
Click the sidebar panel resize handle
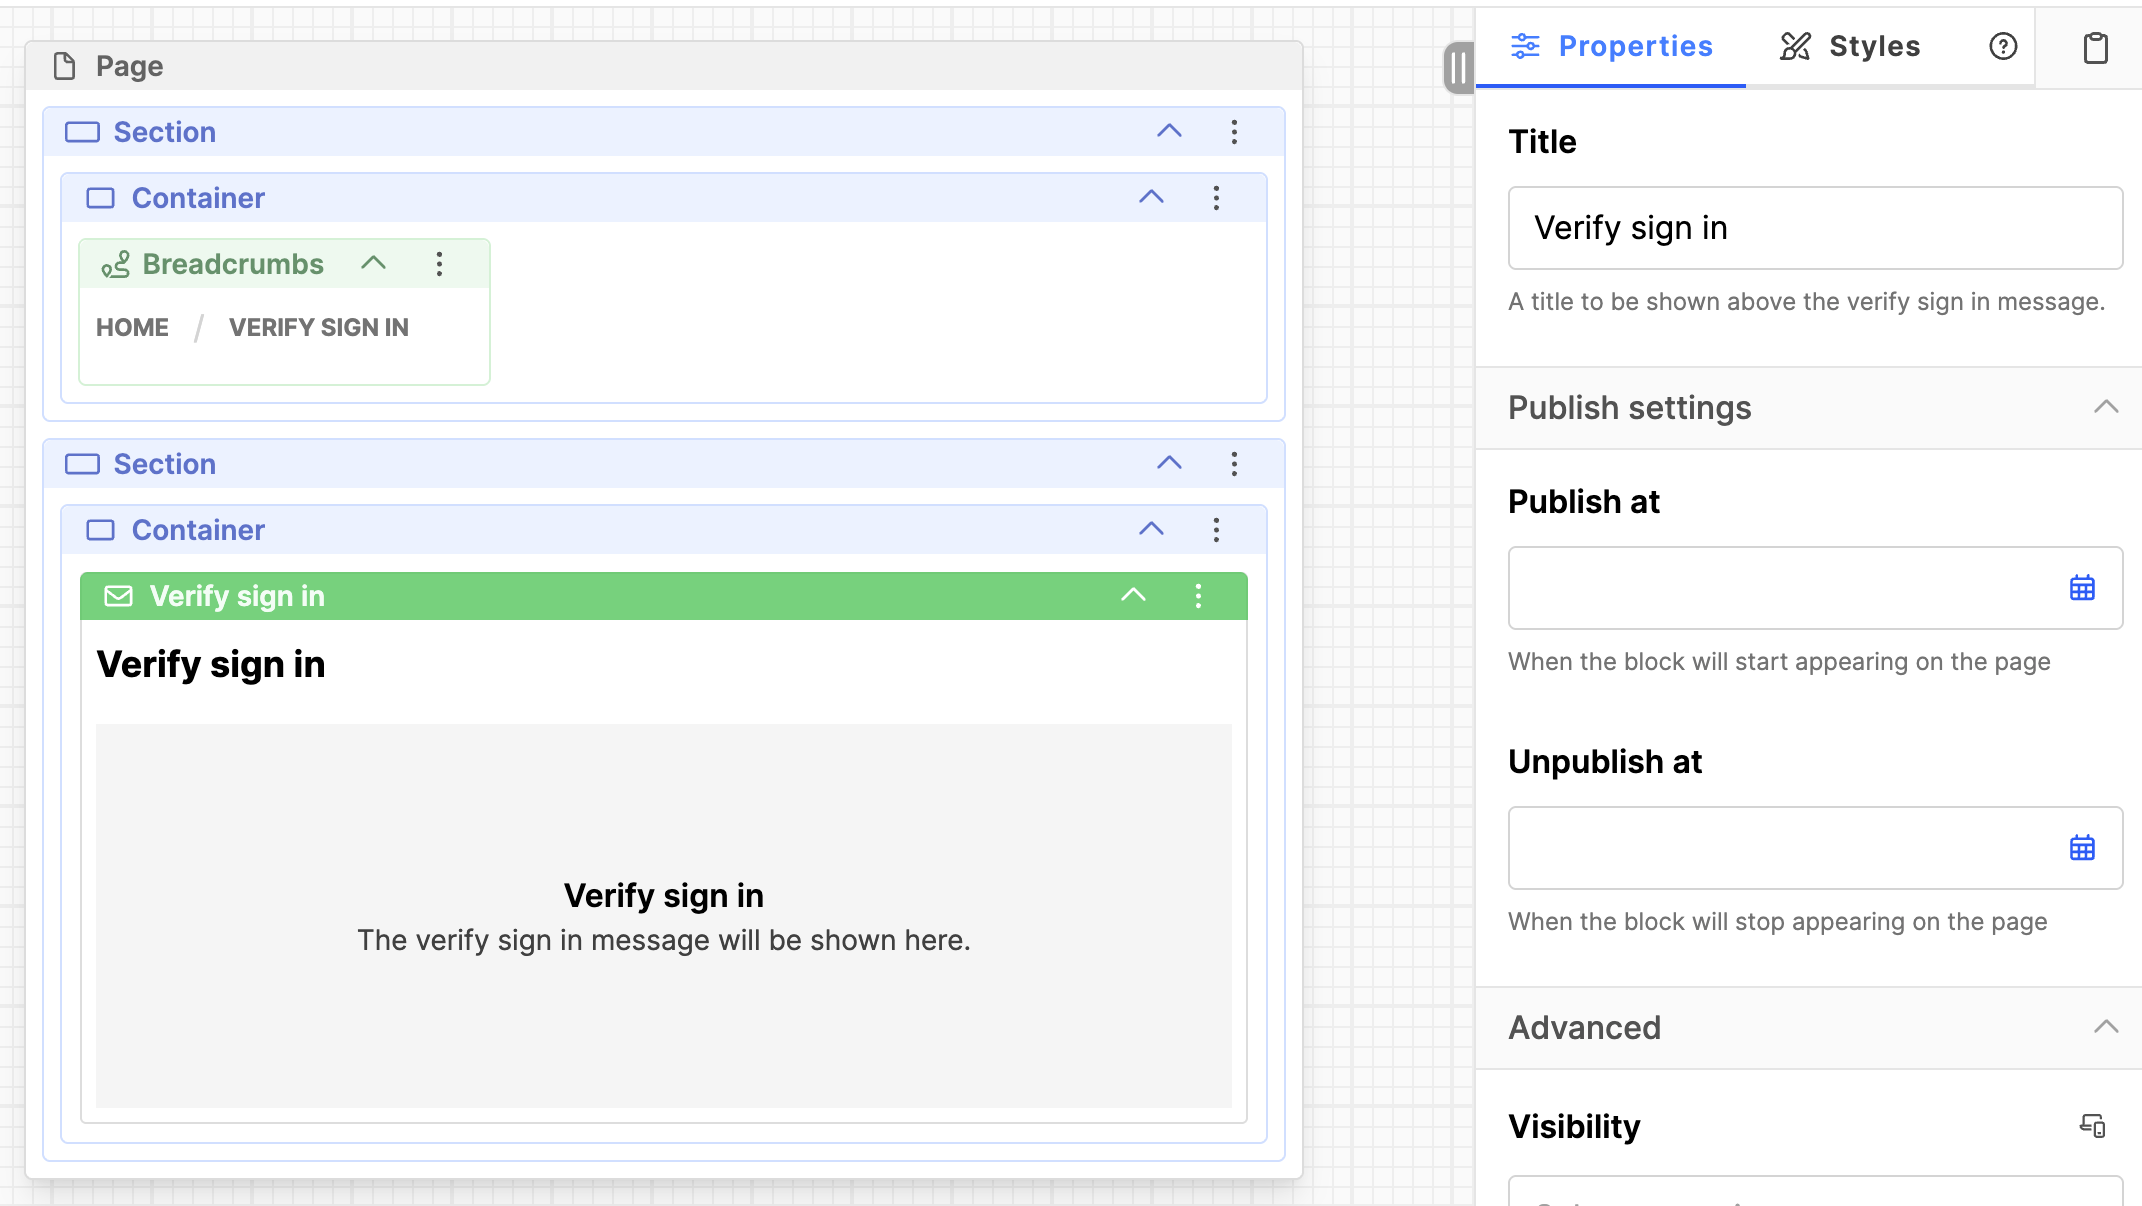(1459, 68)
